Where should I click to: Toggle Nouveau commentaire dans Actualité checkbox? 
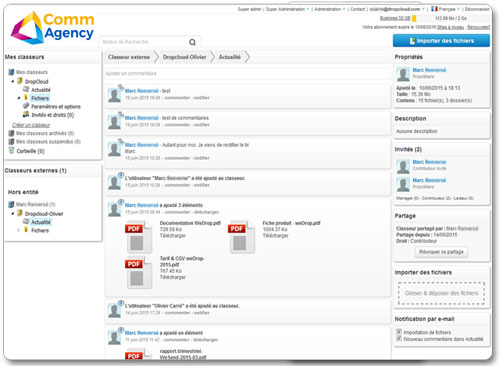point(399,339)
